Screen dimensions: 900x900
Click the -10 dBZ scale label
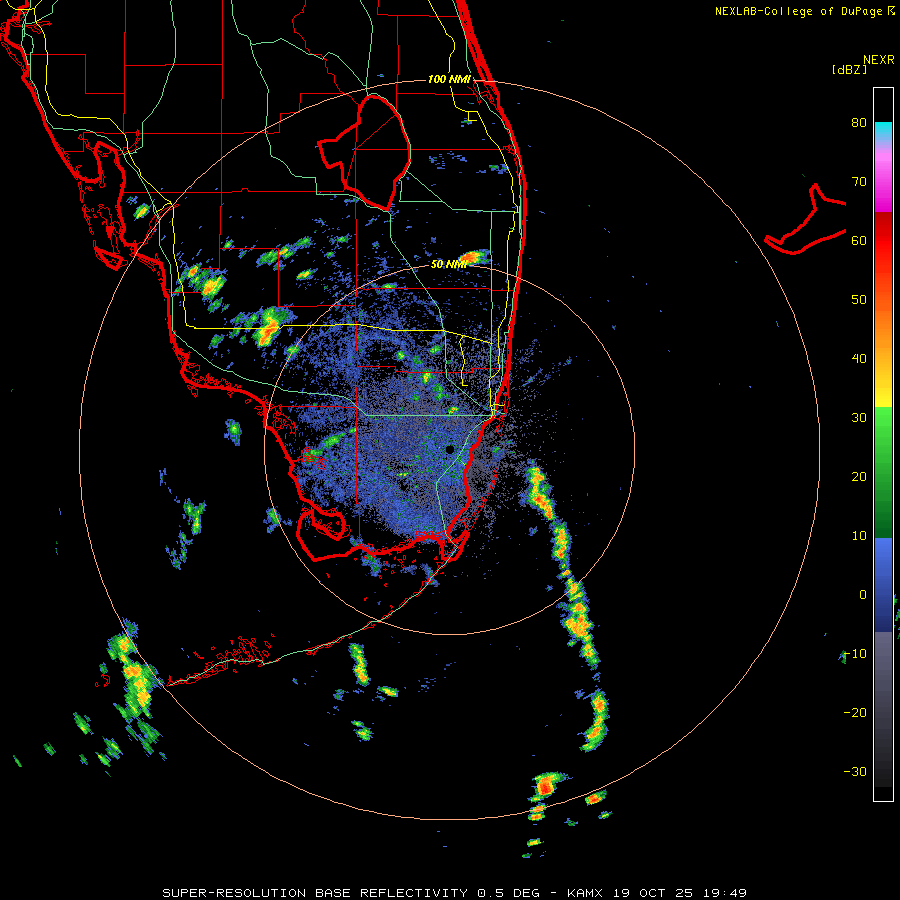pyautogui.click(x=855, y=654)
